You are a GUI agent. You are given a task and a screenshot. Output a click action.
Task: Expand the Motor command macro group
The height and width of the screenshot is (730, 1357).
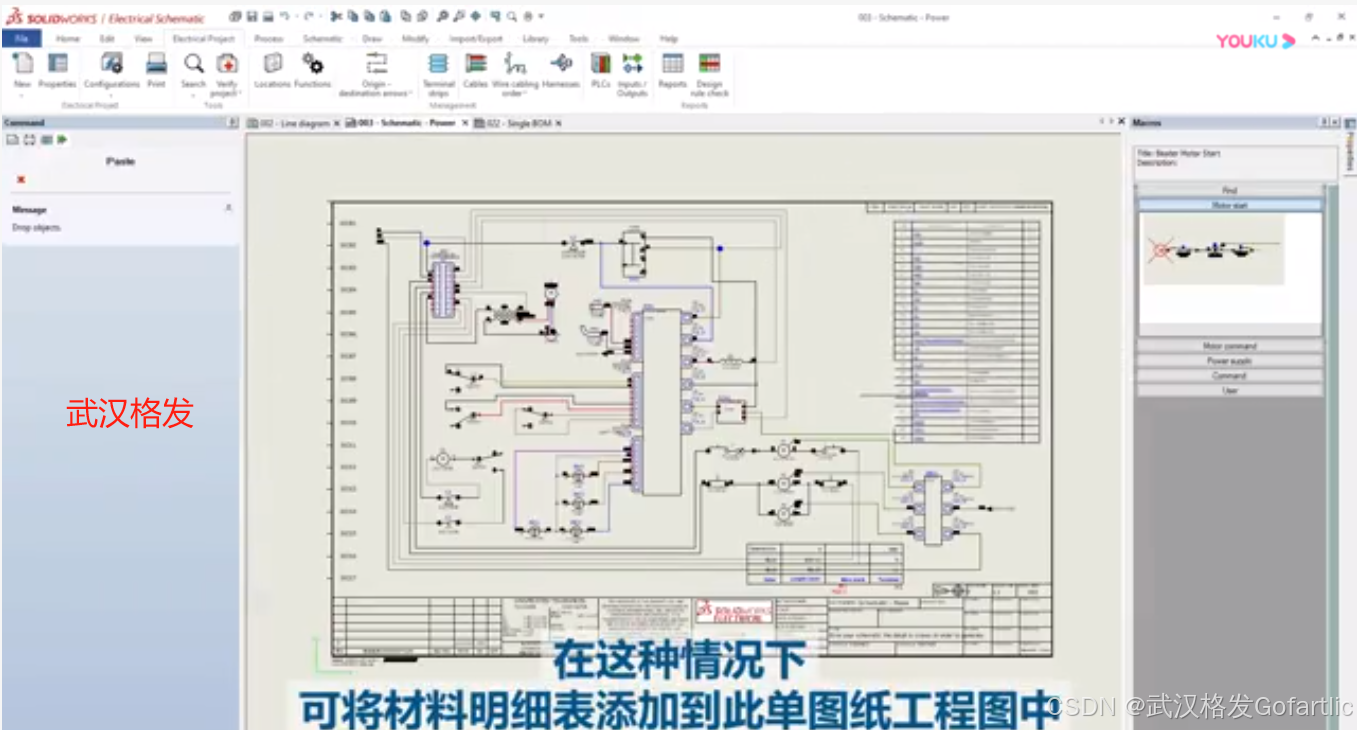click(x=1229, y=345)
